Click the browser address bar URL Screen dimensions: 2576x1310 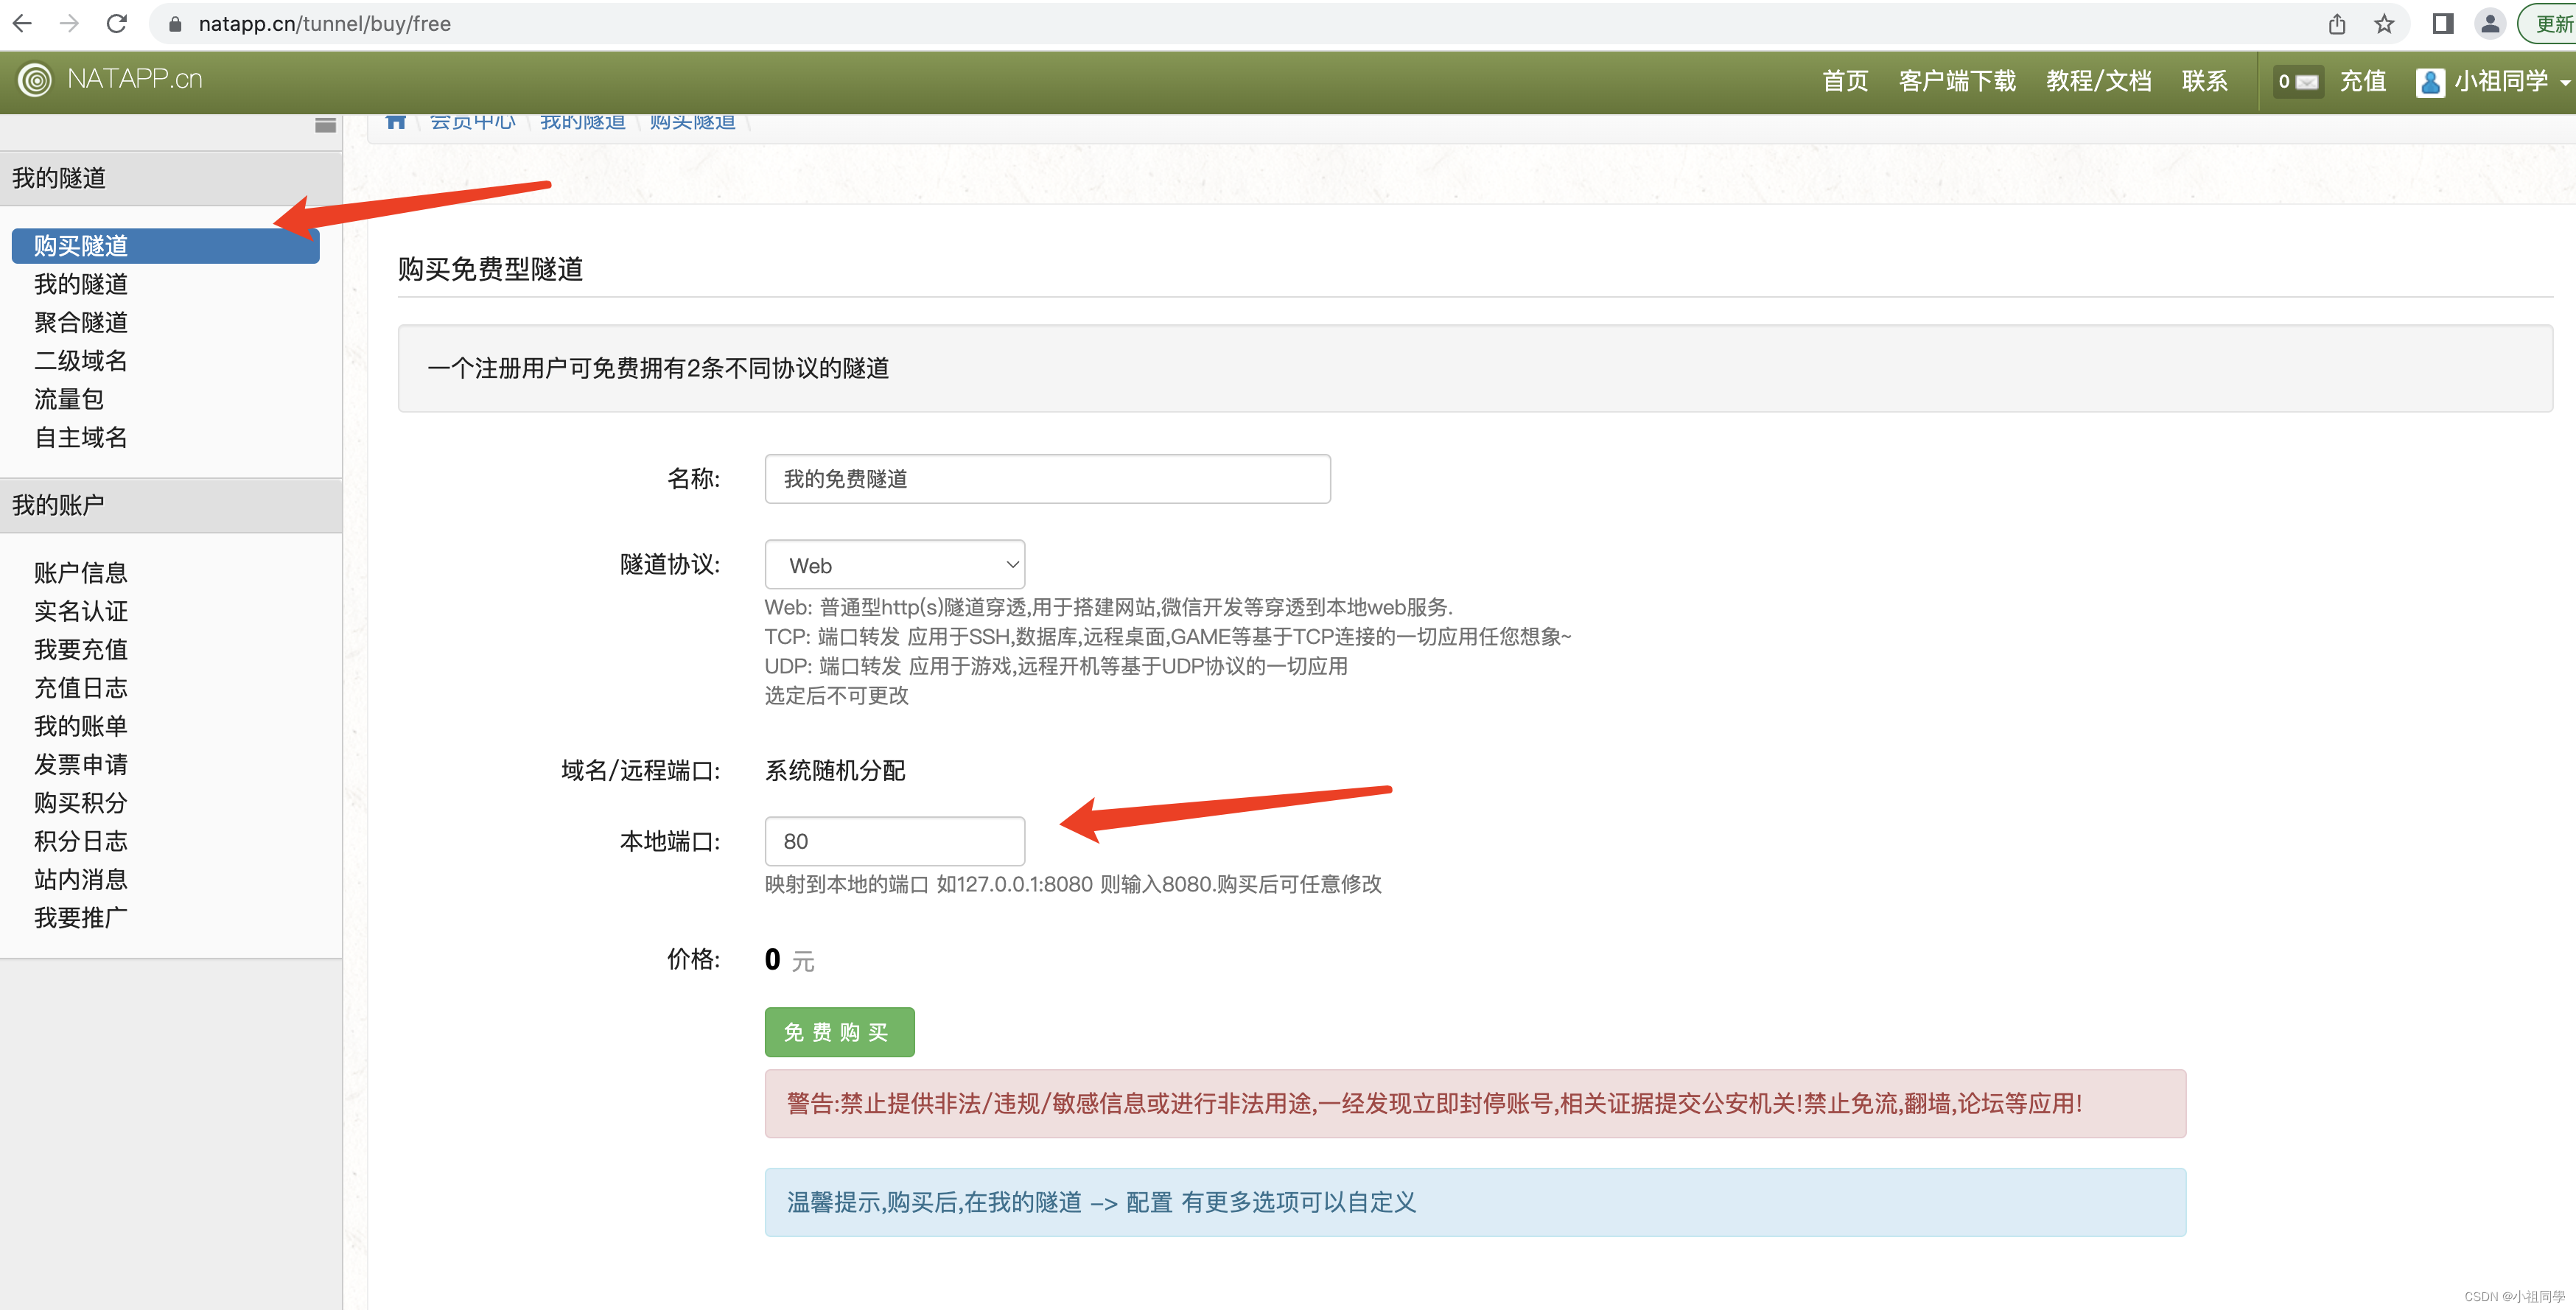324,24
